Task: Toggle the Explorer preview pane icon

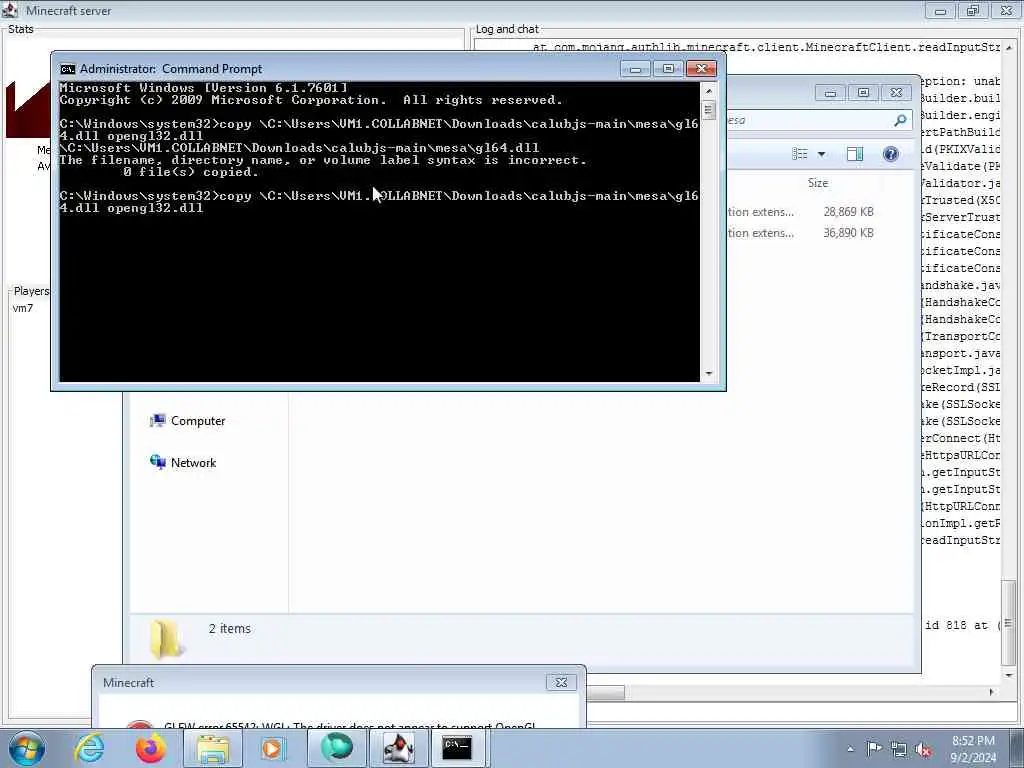Action: click(x=855, y=153)
